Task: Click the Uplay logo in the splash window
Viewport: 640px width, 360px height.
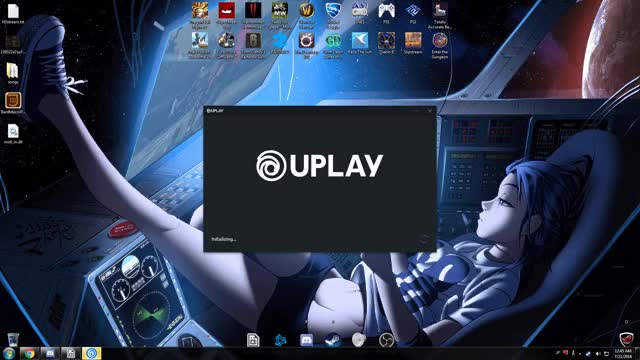Action: [319, 166]
